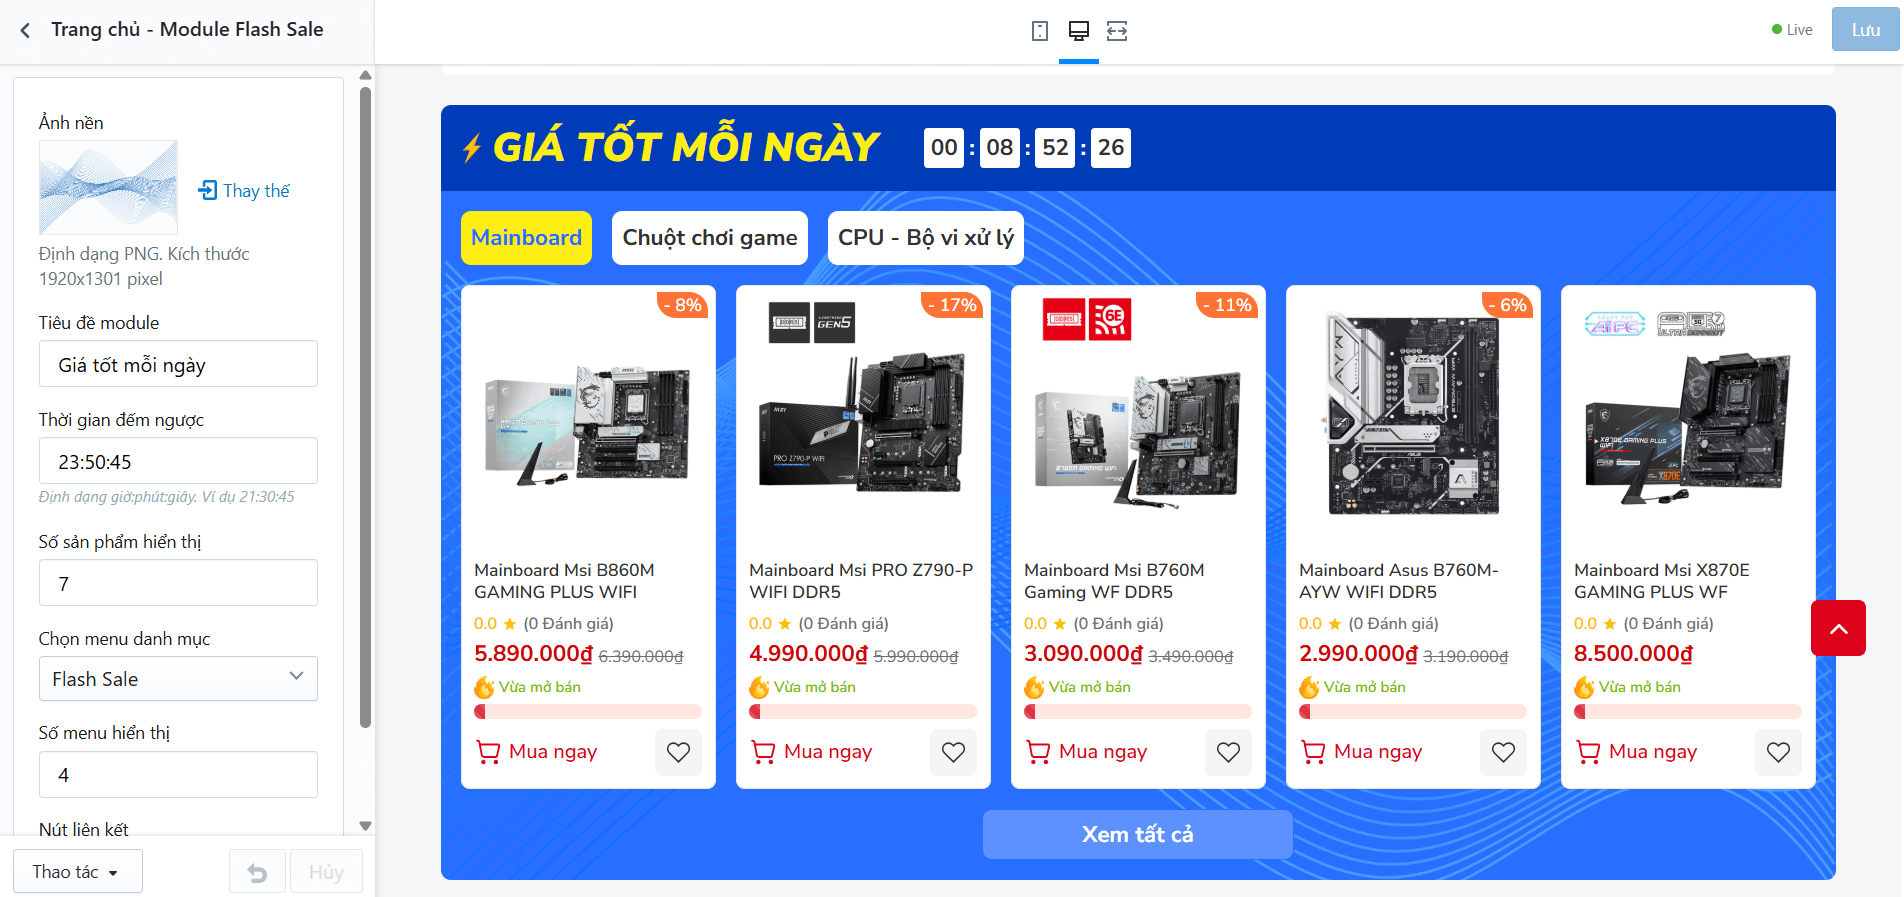Screen dimensions: 1904x897
Task: Switch to full-width preview icon
Action: 1117,31
